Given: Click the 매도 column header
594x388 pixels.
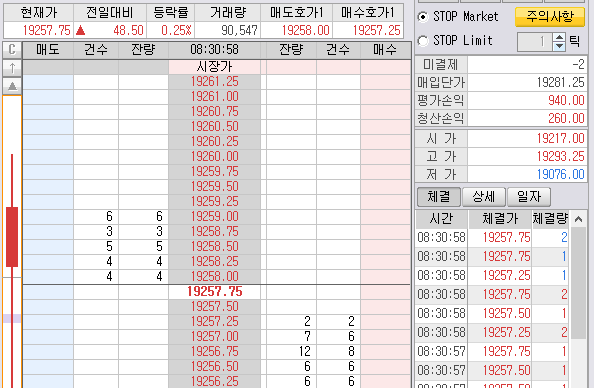Looking at the screenshot, I should [x=48, y=50].
